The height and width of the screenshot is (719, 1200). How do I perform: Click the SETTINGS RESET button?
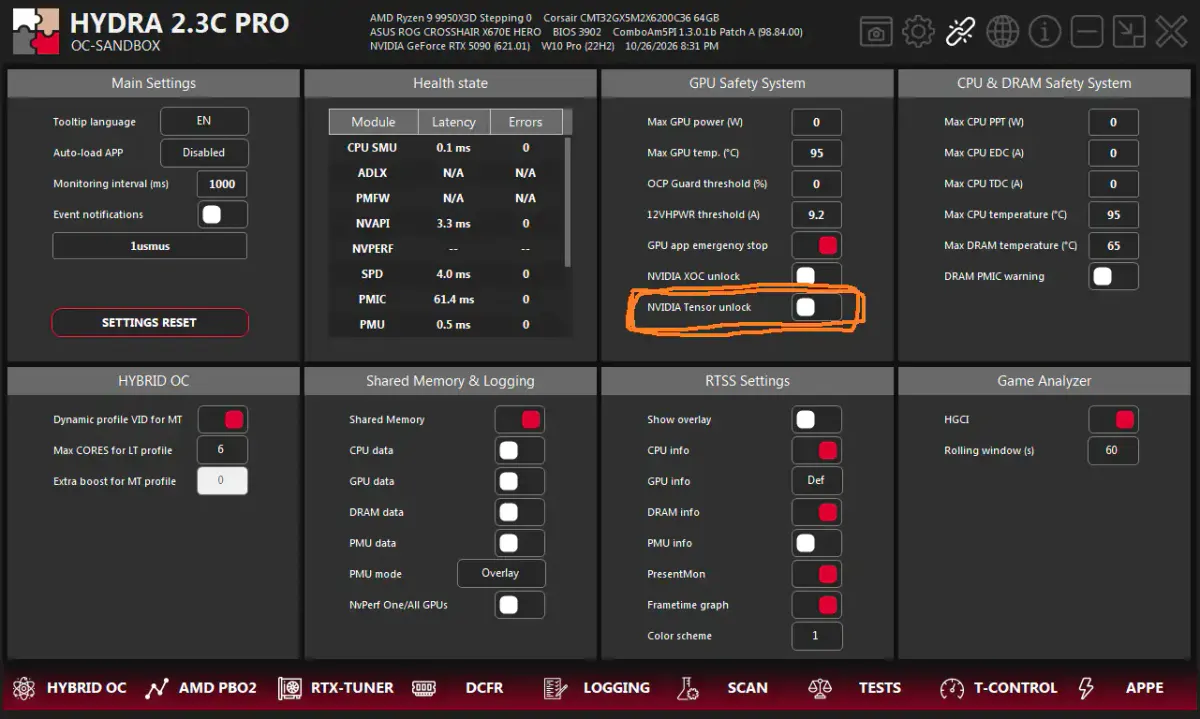coord(150,322)
